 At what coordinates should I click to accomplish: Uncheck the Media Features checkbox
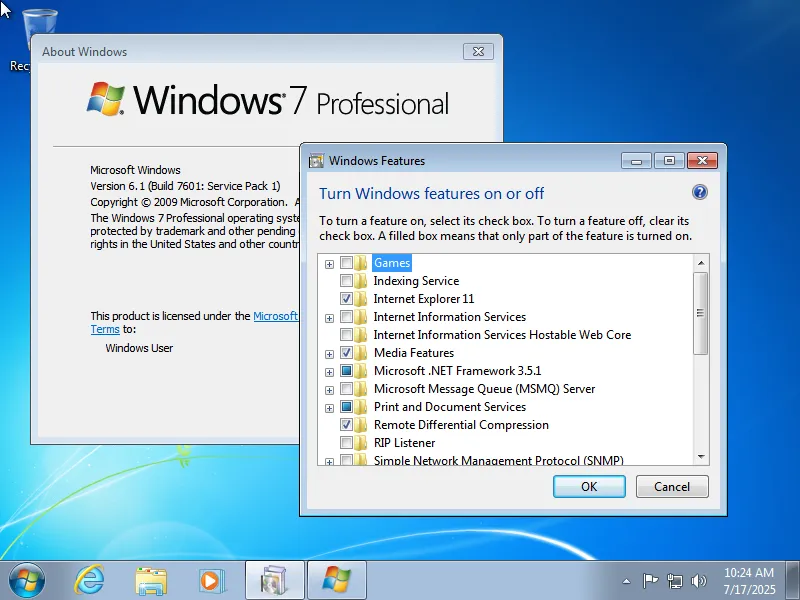coord(346,353)
